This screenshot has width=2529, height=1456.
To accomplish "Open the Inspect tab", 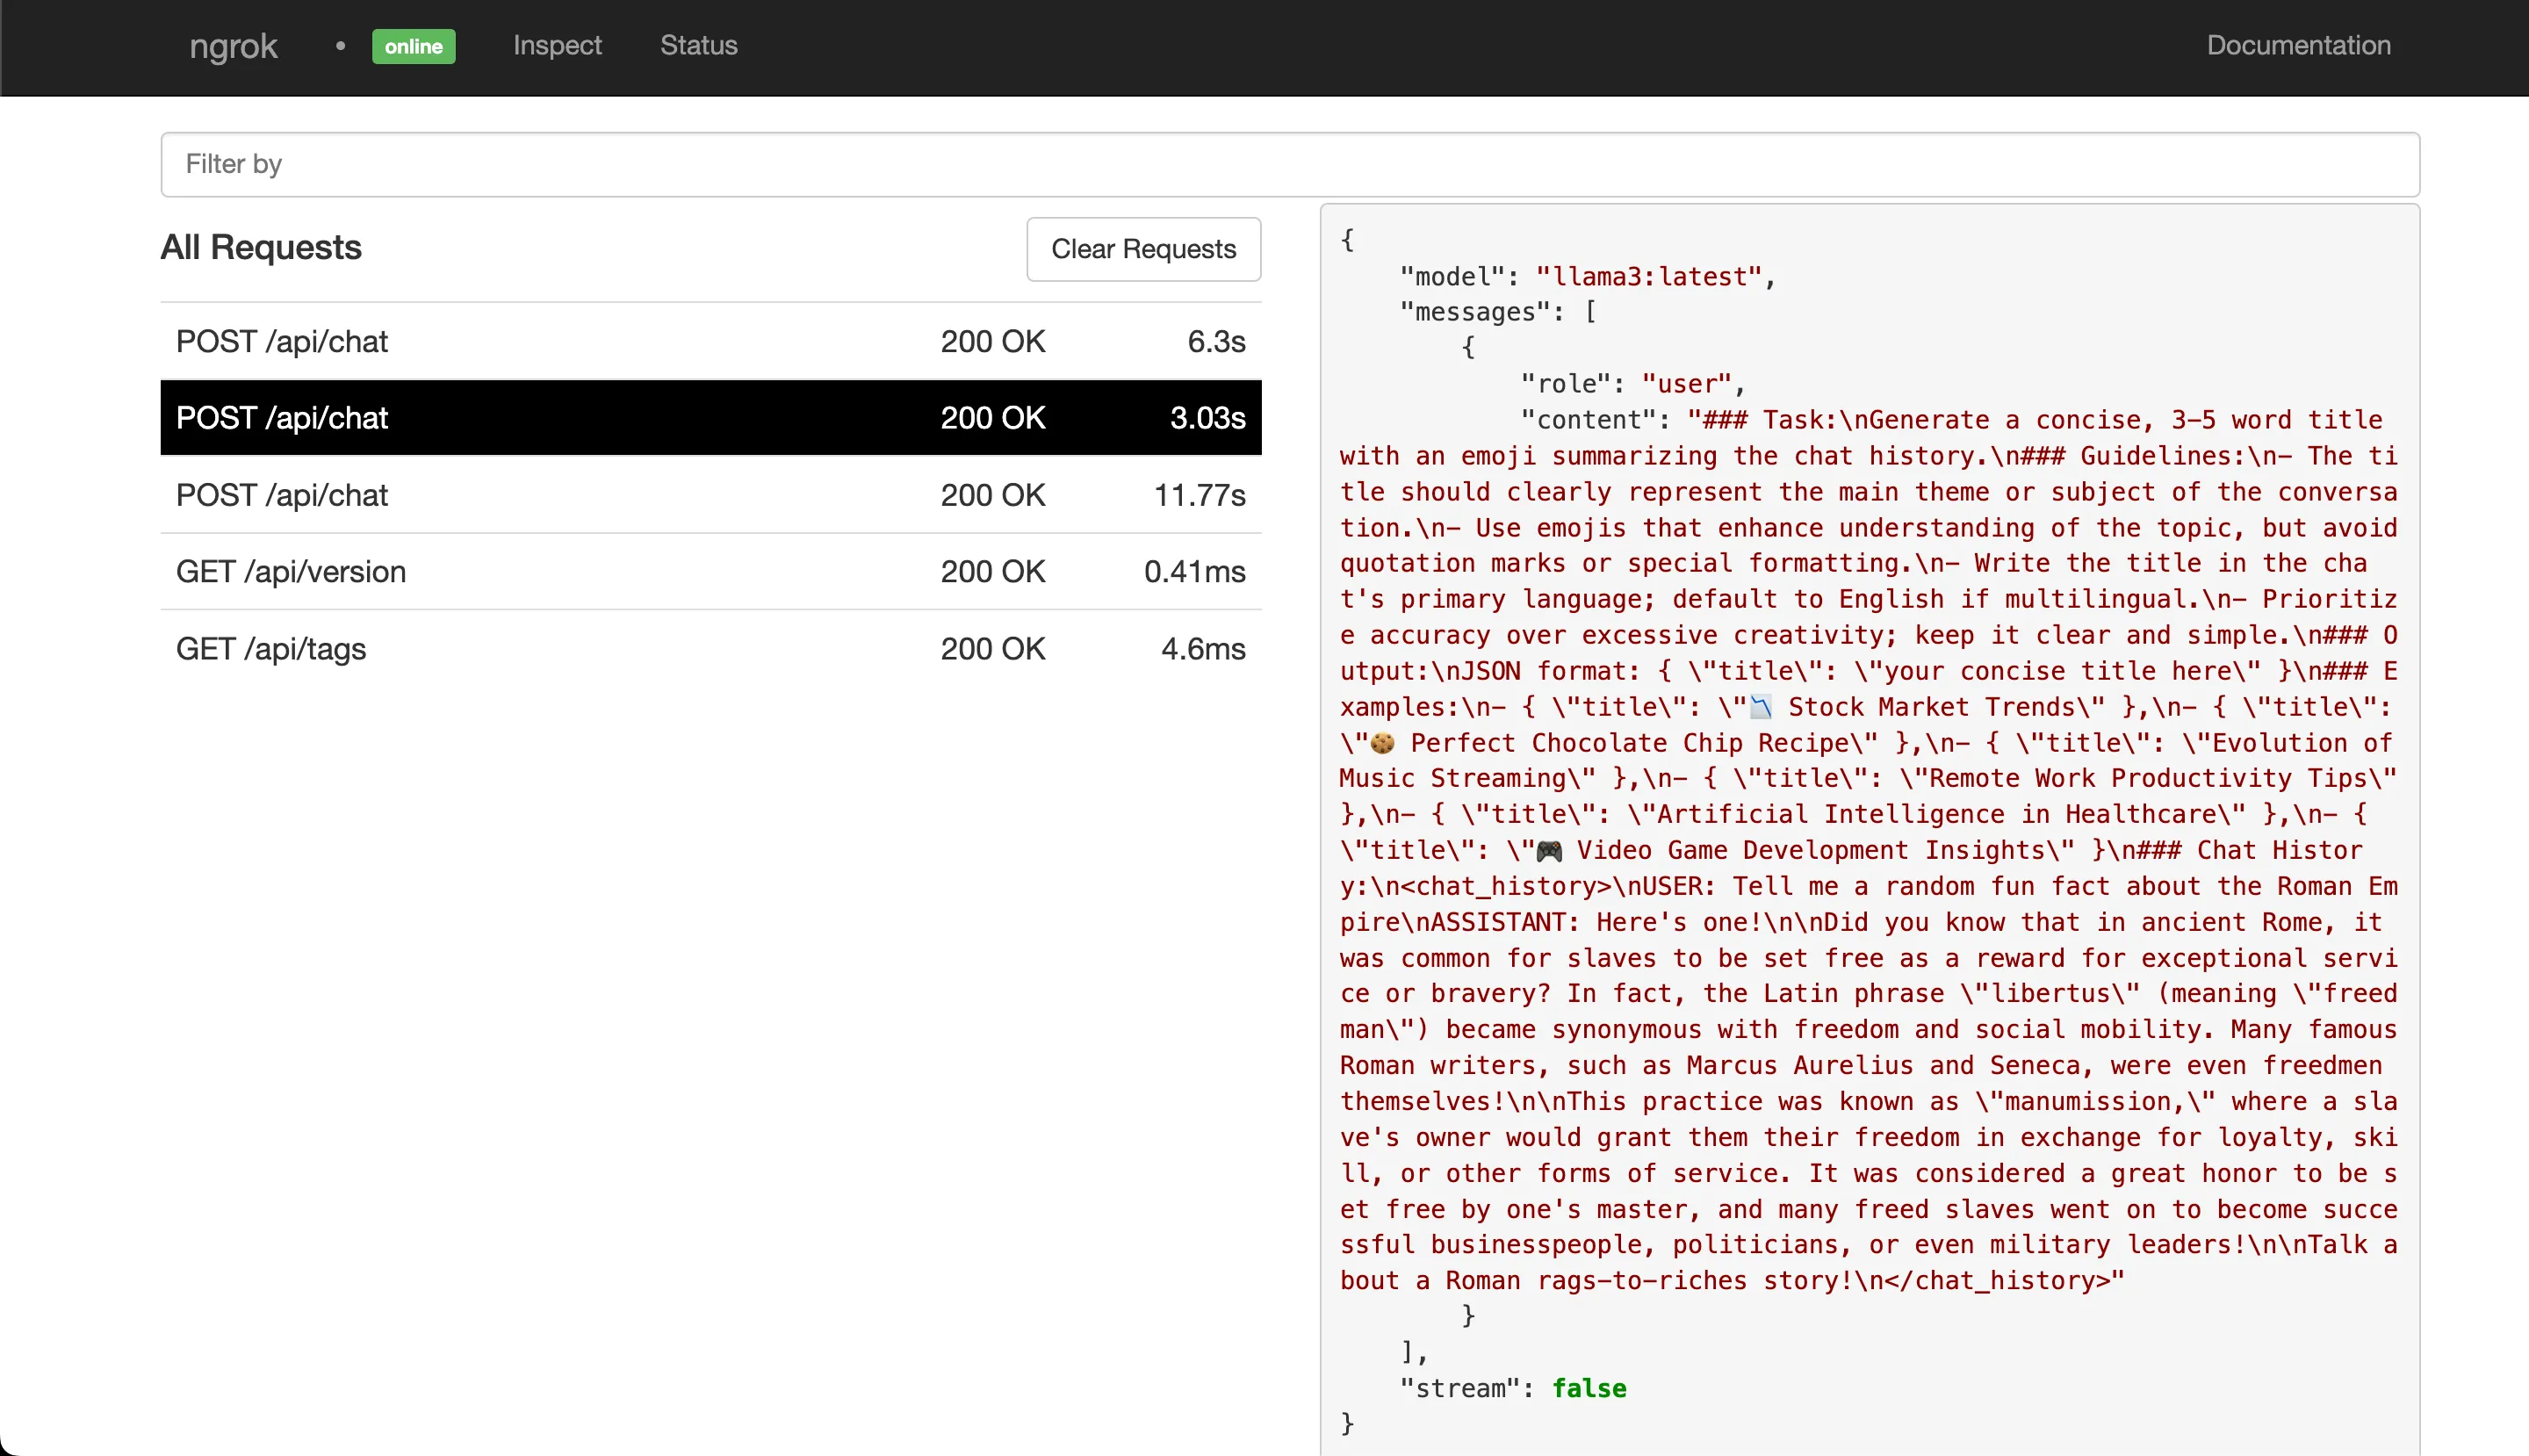I will pyautogui.click(x=557, y=45).
